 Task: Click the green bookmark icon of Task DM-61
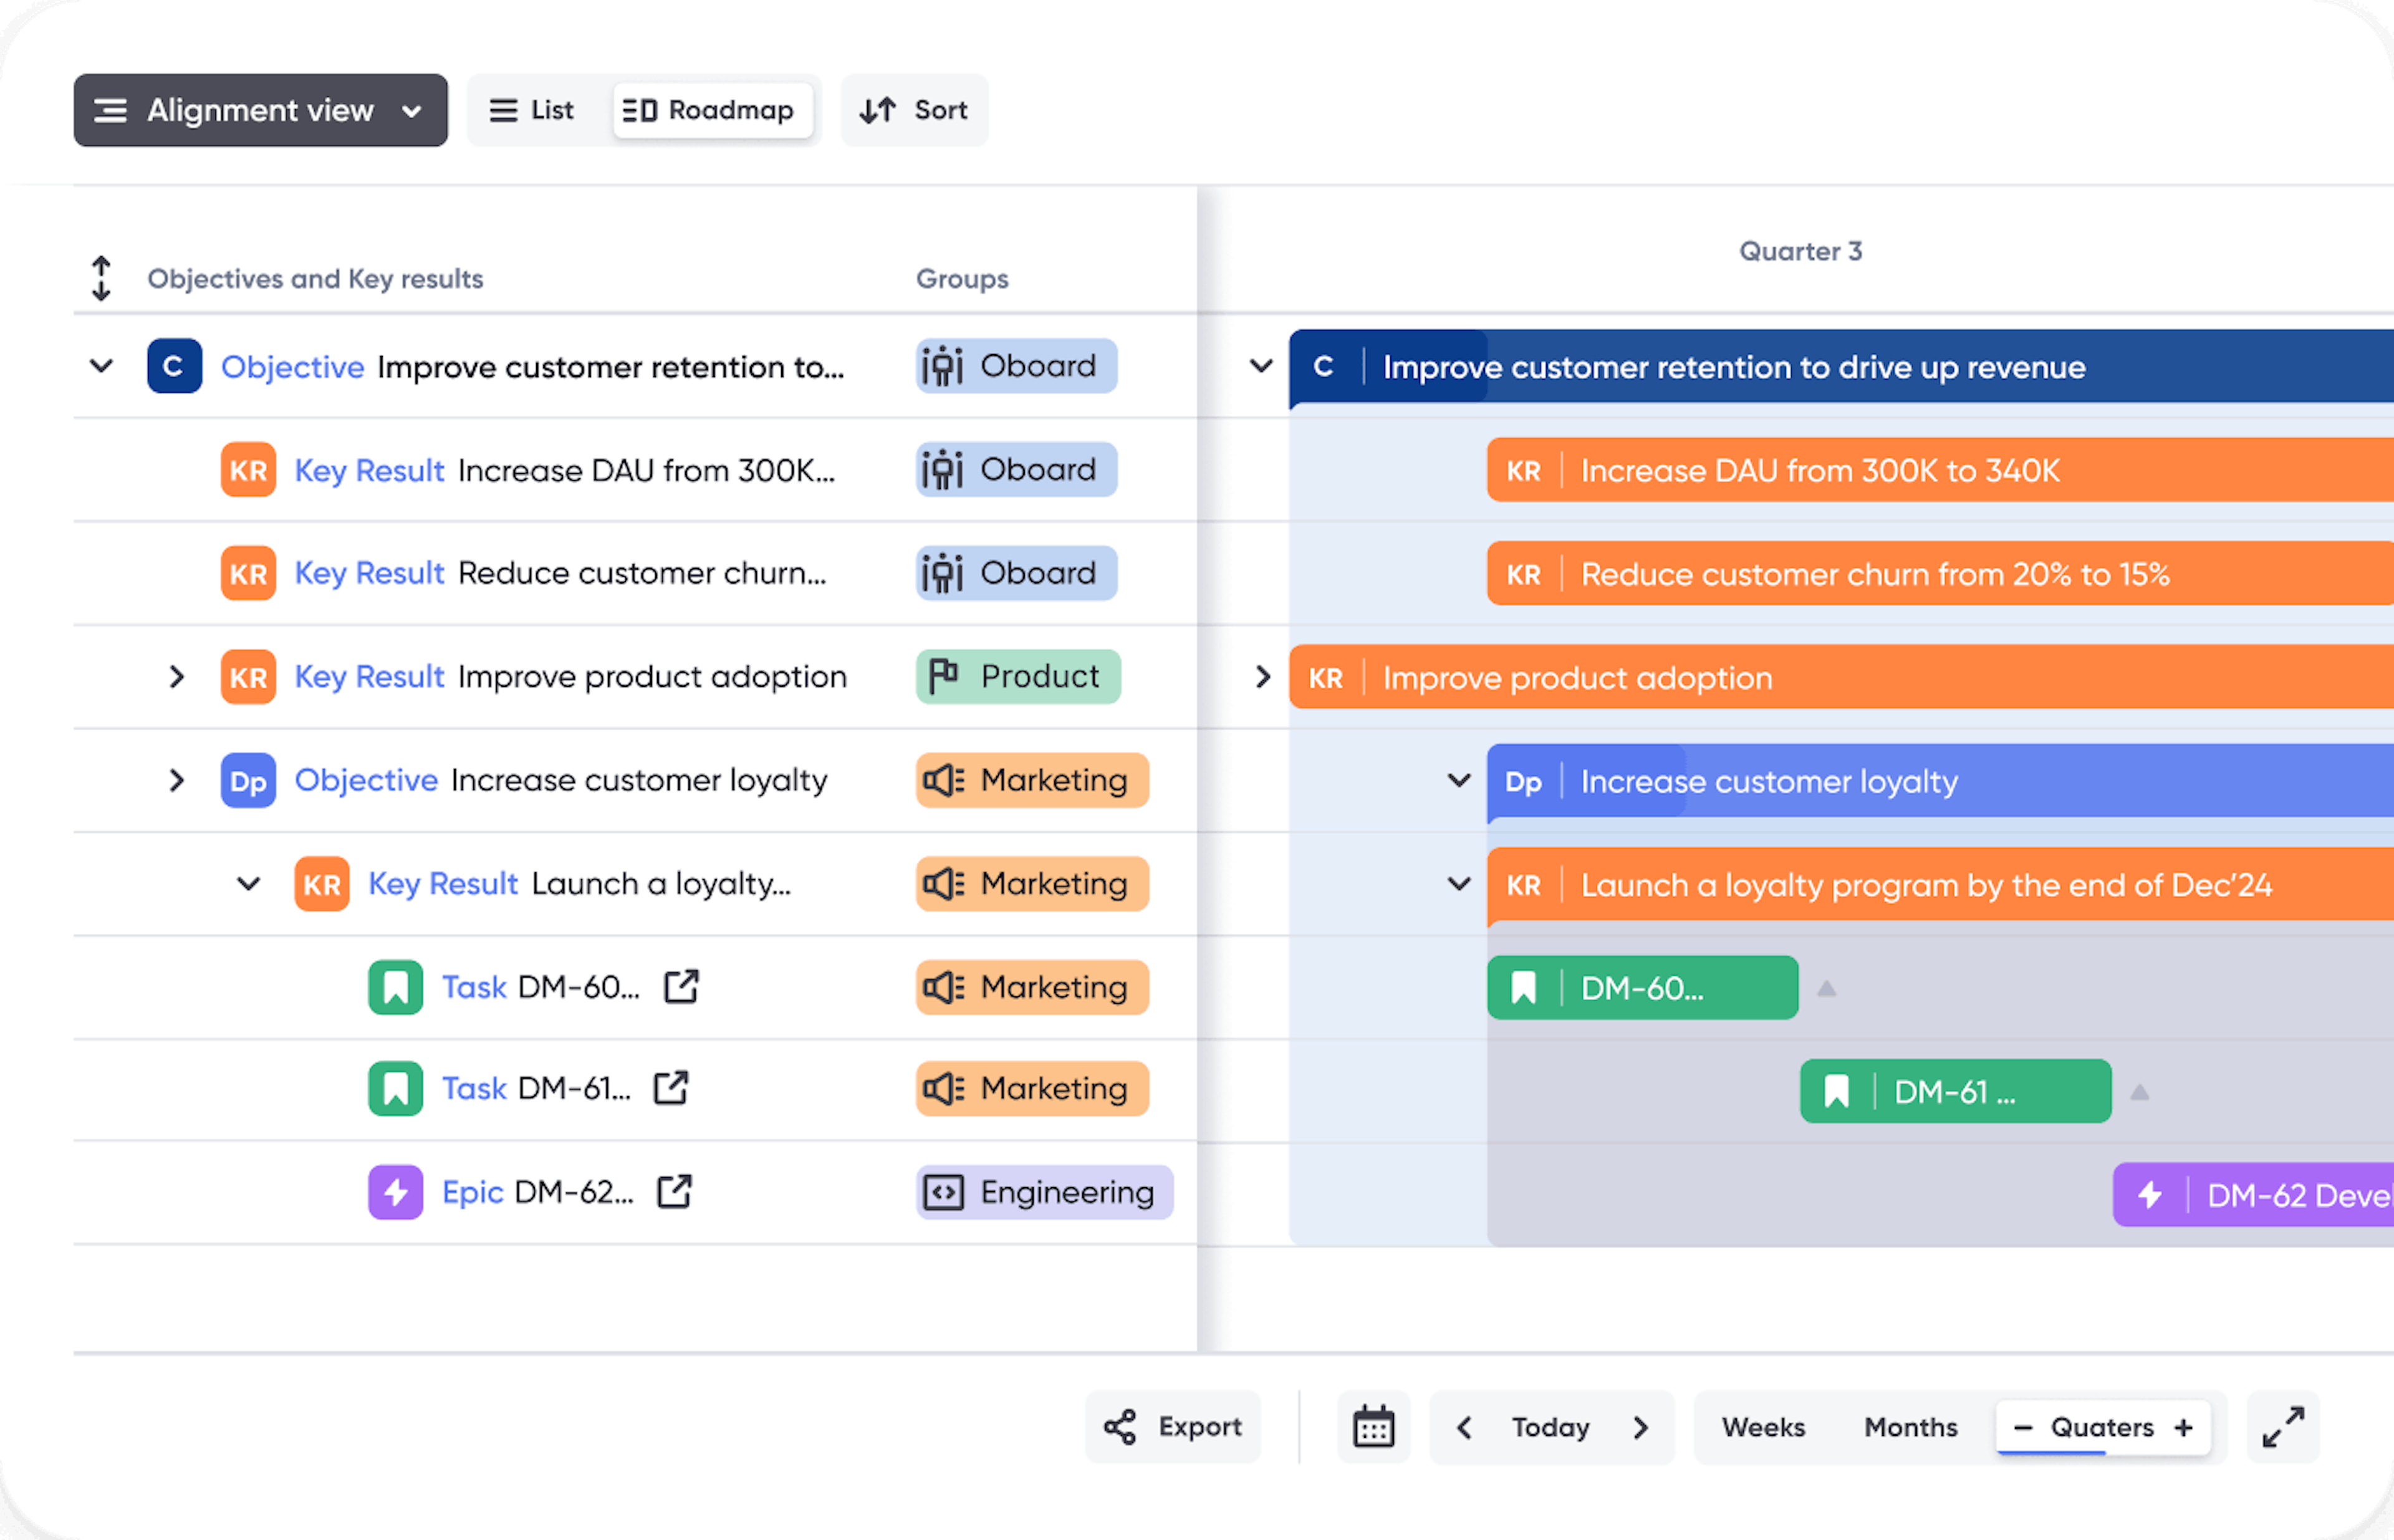tap(395, 1088)
